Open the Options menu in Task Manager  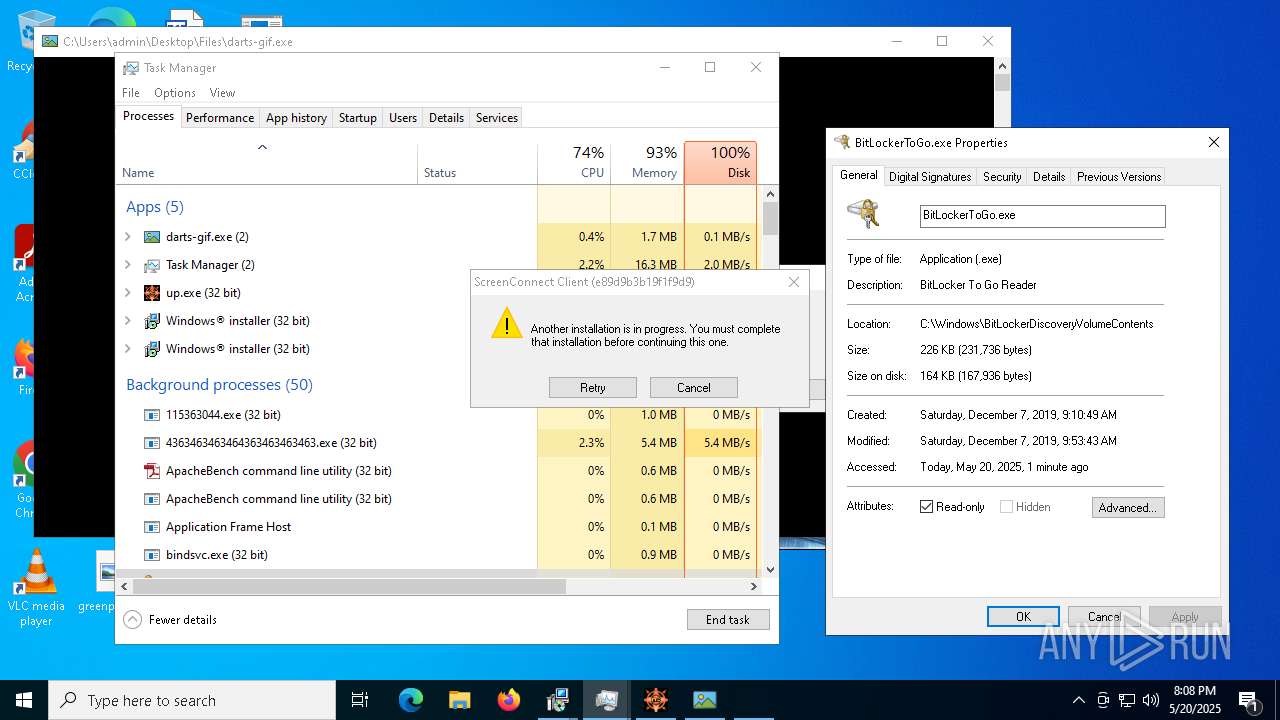click(x=175, y=92)
